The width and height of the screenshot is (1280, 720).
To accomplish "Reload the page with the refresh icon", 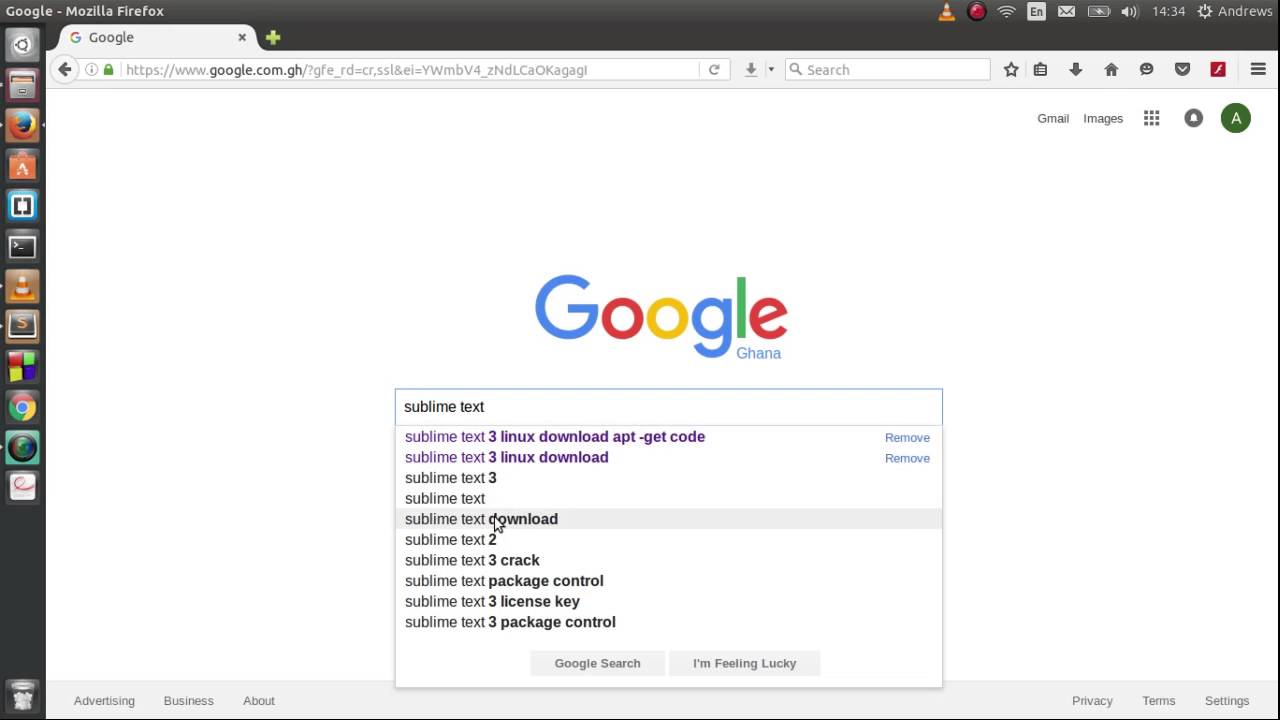I will [x=714, y=69].
